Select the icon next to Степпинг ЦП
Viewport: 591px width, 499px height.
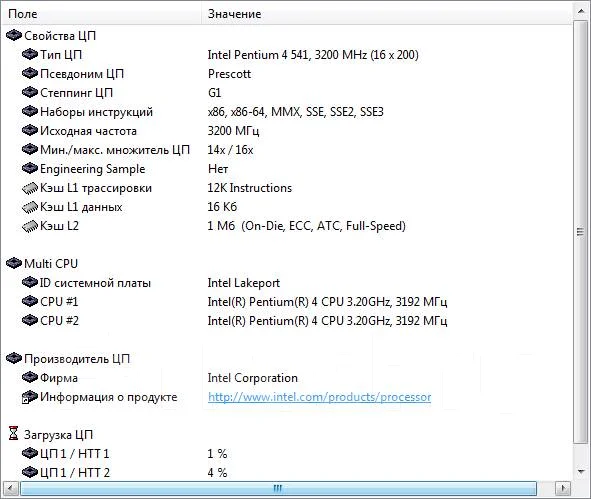click(30, 92)
